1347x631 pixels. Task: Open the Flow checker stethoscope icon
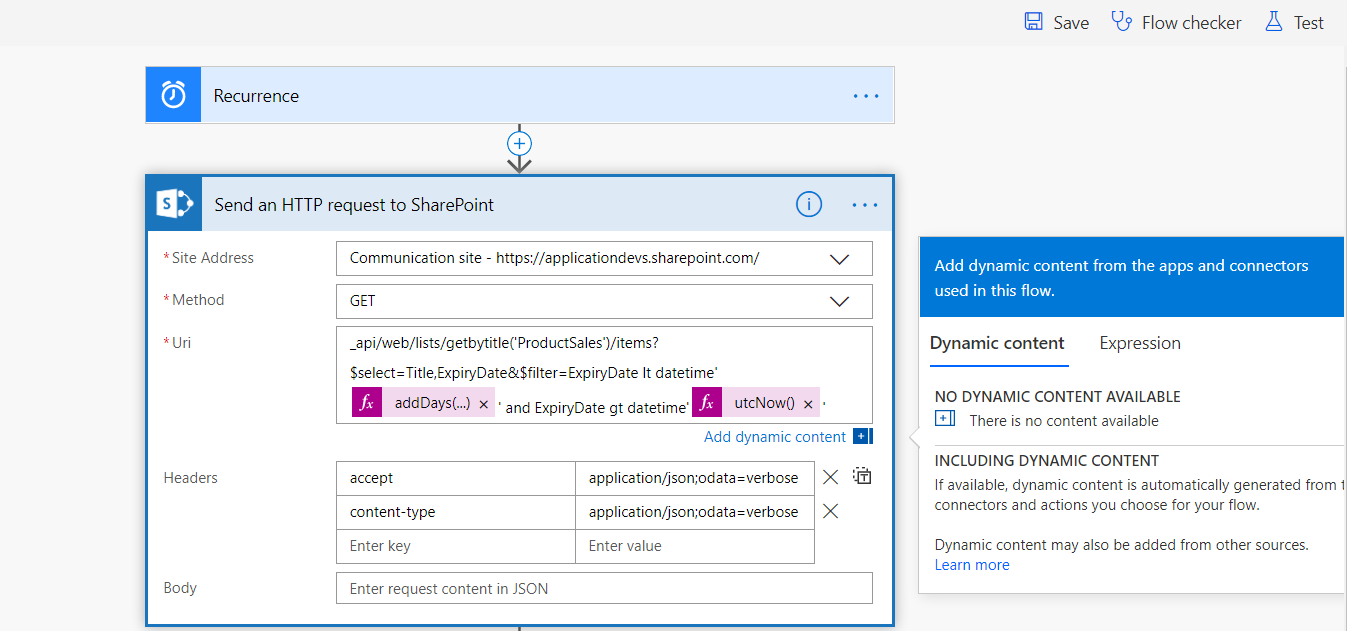pyautogui.click(x=1122, y=22)
